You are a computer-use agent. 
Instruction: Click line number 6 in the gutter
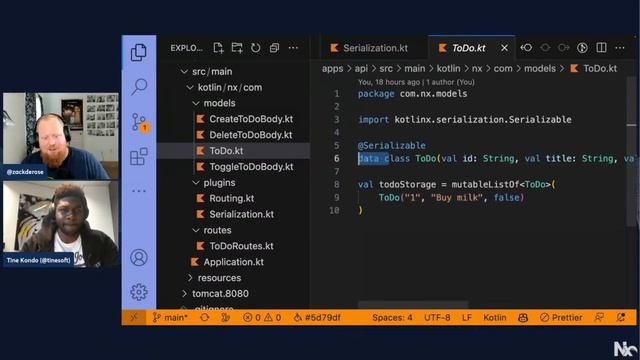click(x=337, y=158)
